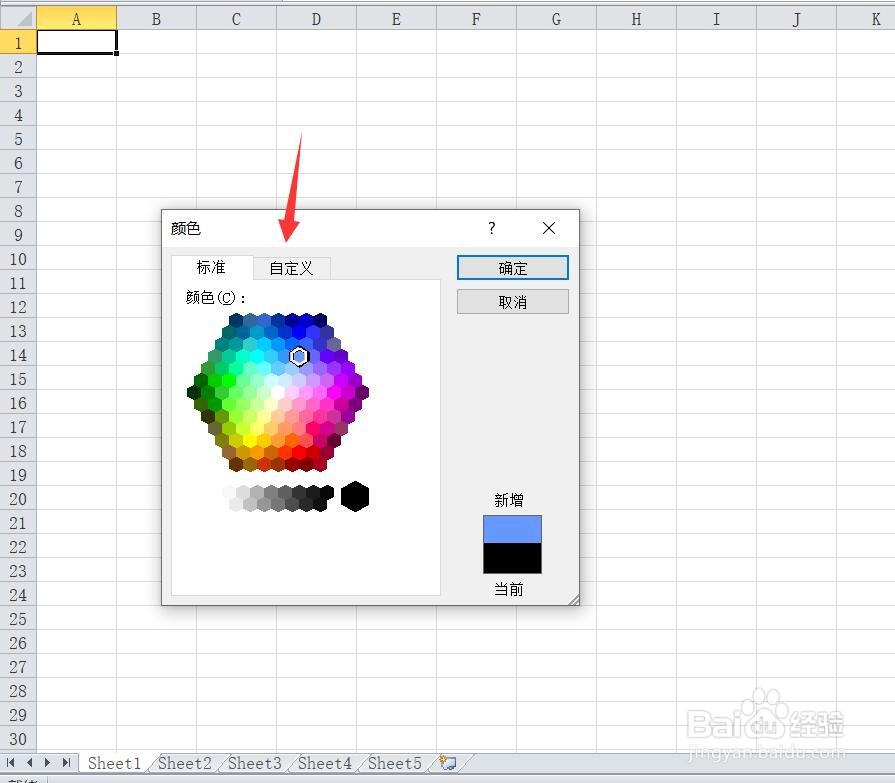The width and height of the screenshot is (895, 783).
Task: Click the dialog resize grip icon
Action: (572, 598)
